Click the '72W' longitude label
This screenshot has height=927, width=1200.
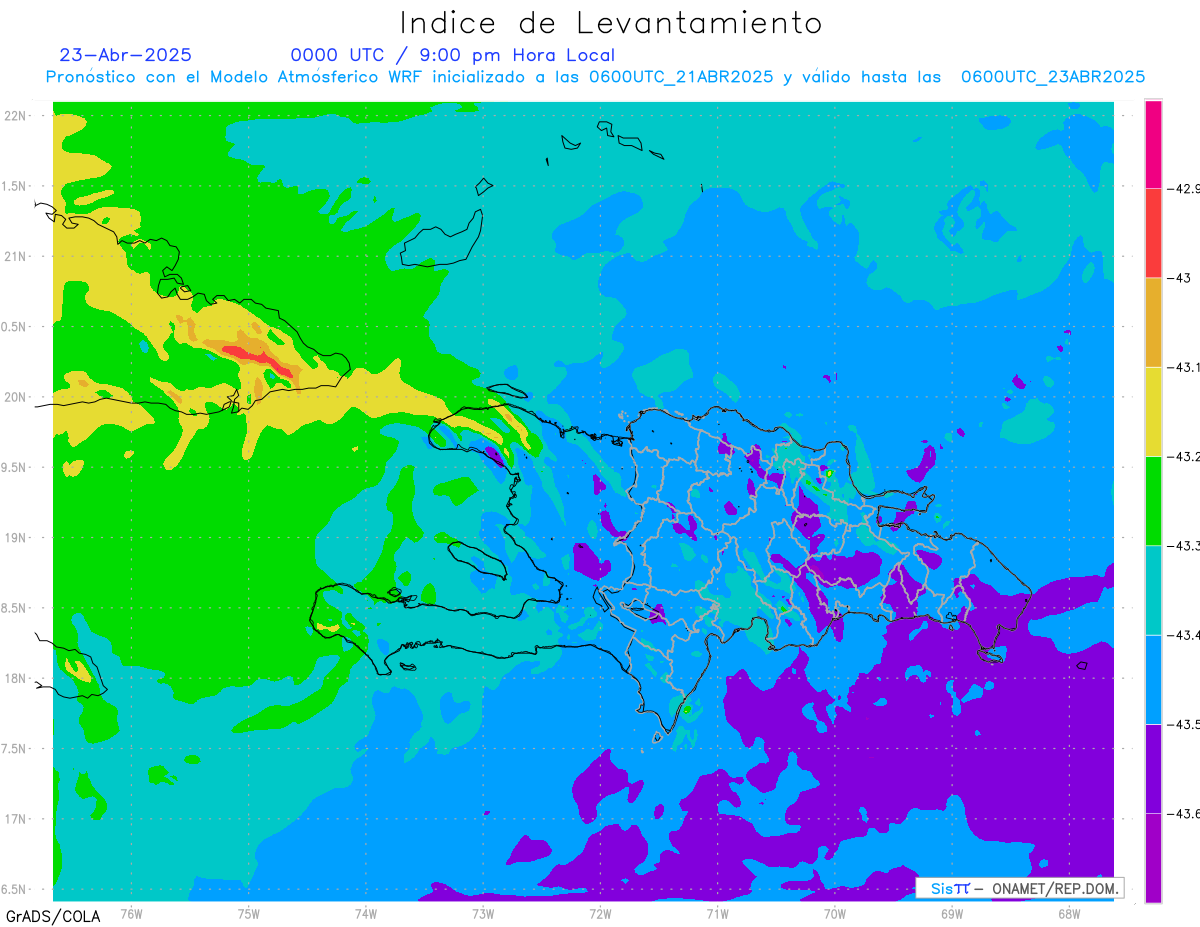(x=600, y=913)
